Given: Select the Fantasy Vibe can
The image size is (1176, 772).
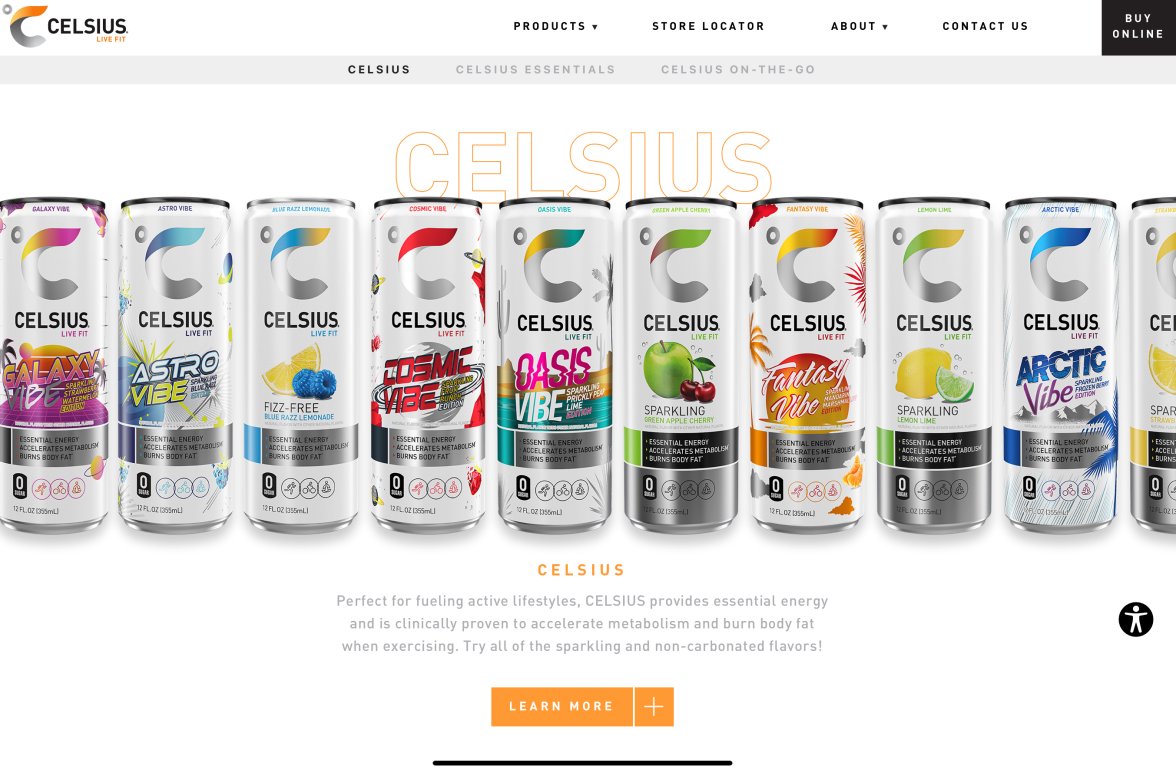Looking at the screenshot, I should click(x=808, y=365).
